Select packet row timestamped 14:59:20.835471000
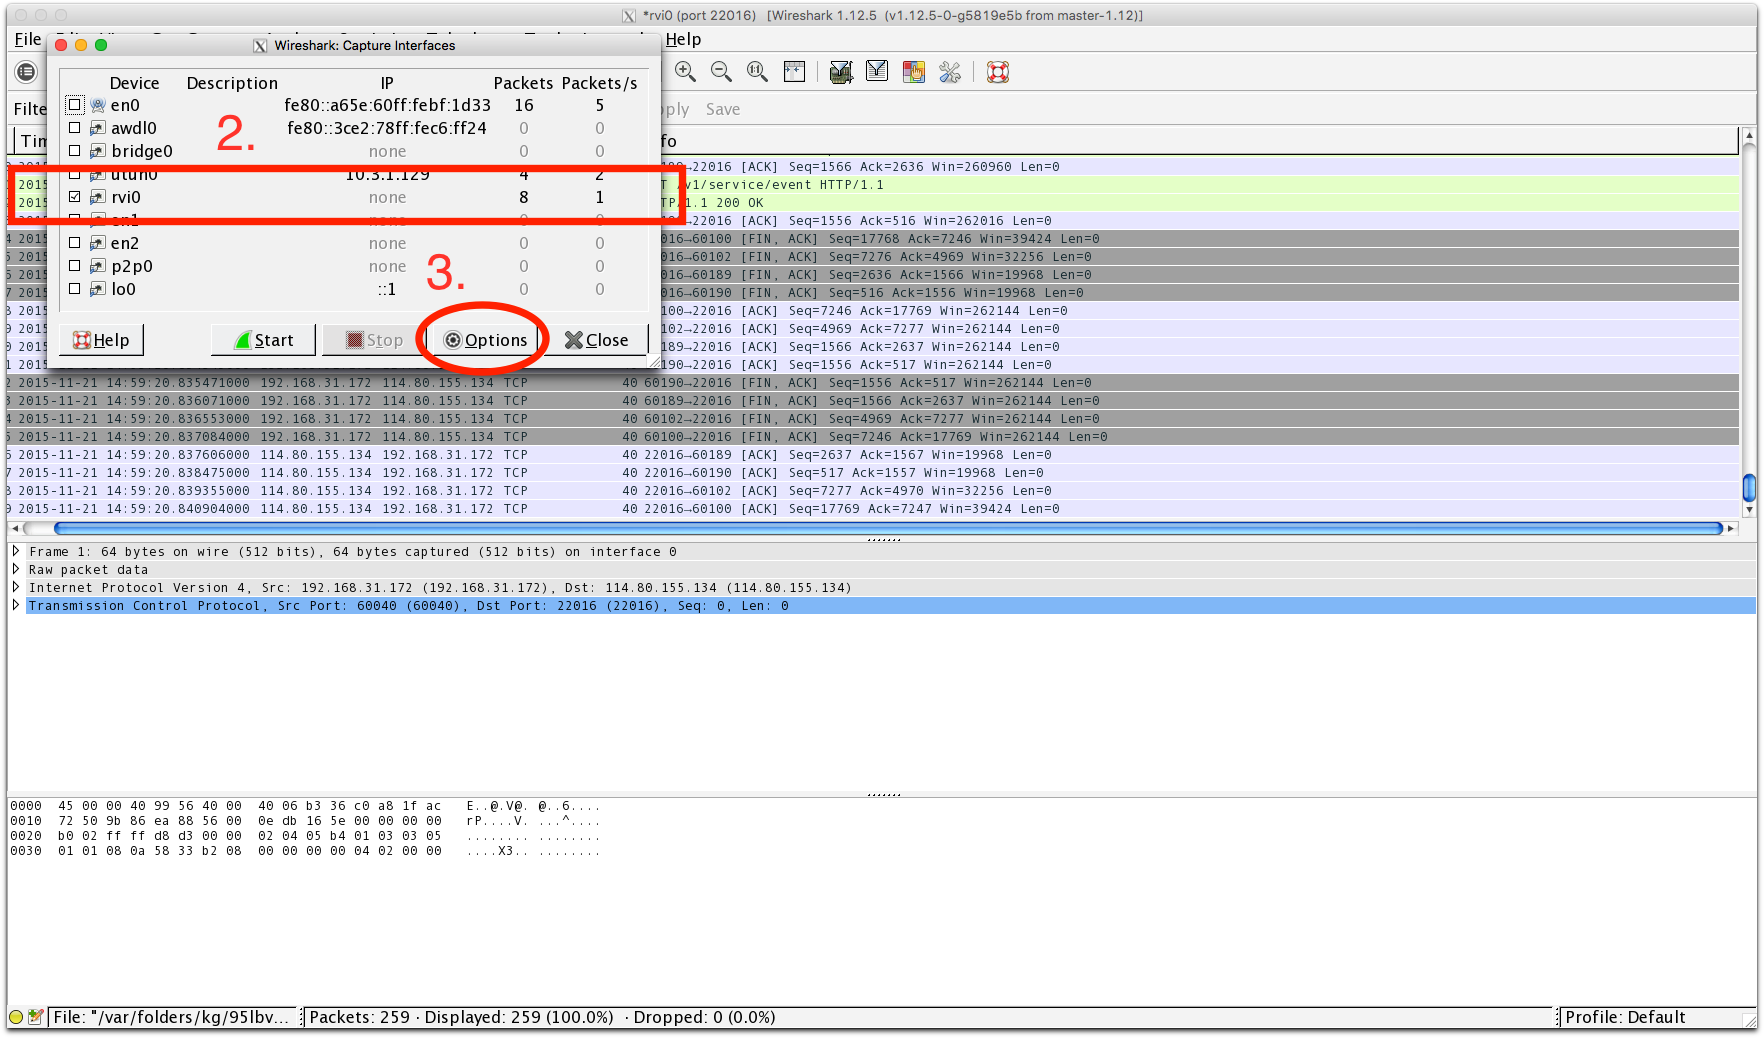Screen dimensions: 1764x1038 (x=872, y=383)
